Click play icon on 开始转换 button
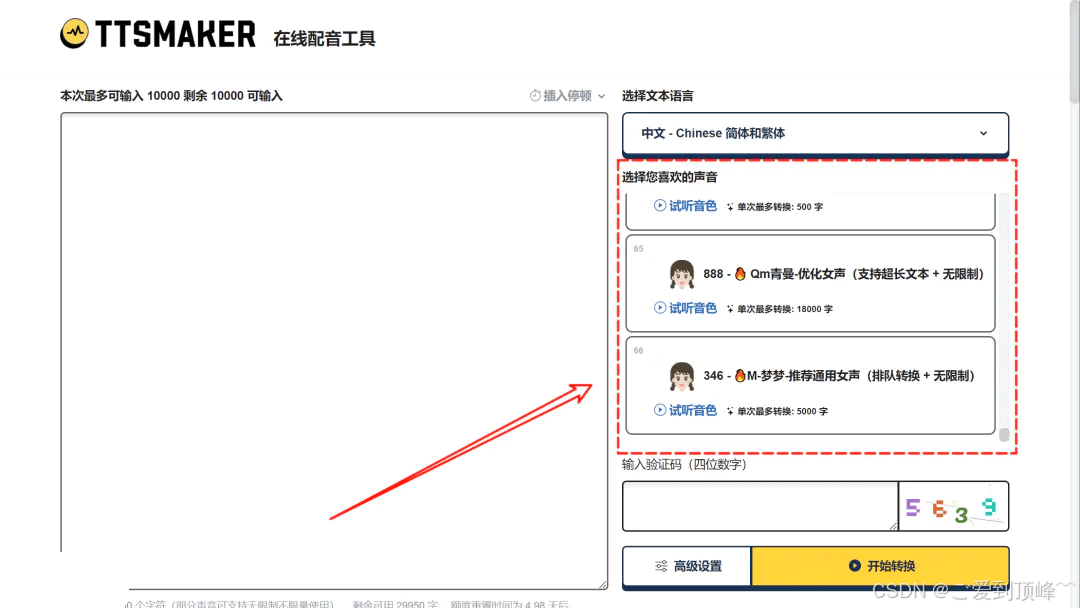The width and height of the screenshot is (1080, 608). (x=855, y=565)
